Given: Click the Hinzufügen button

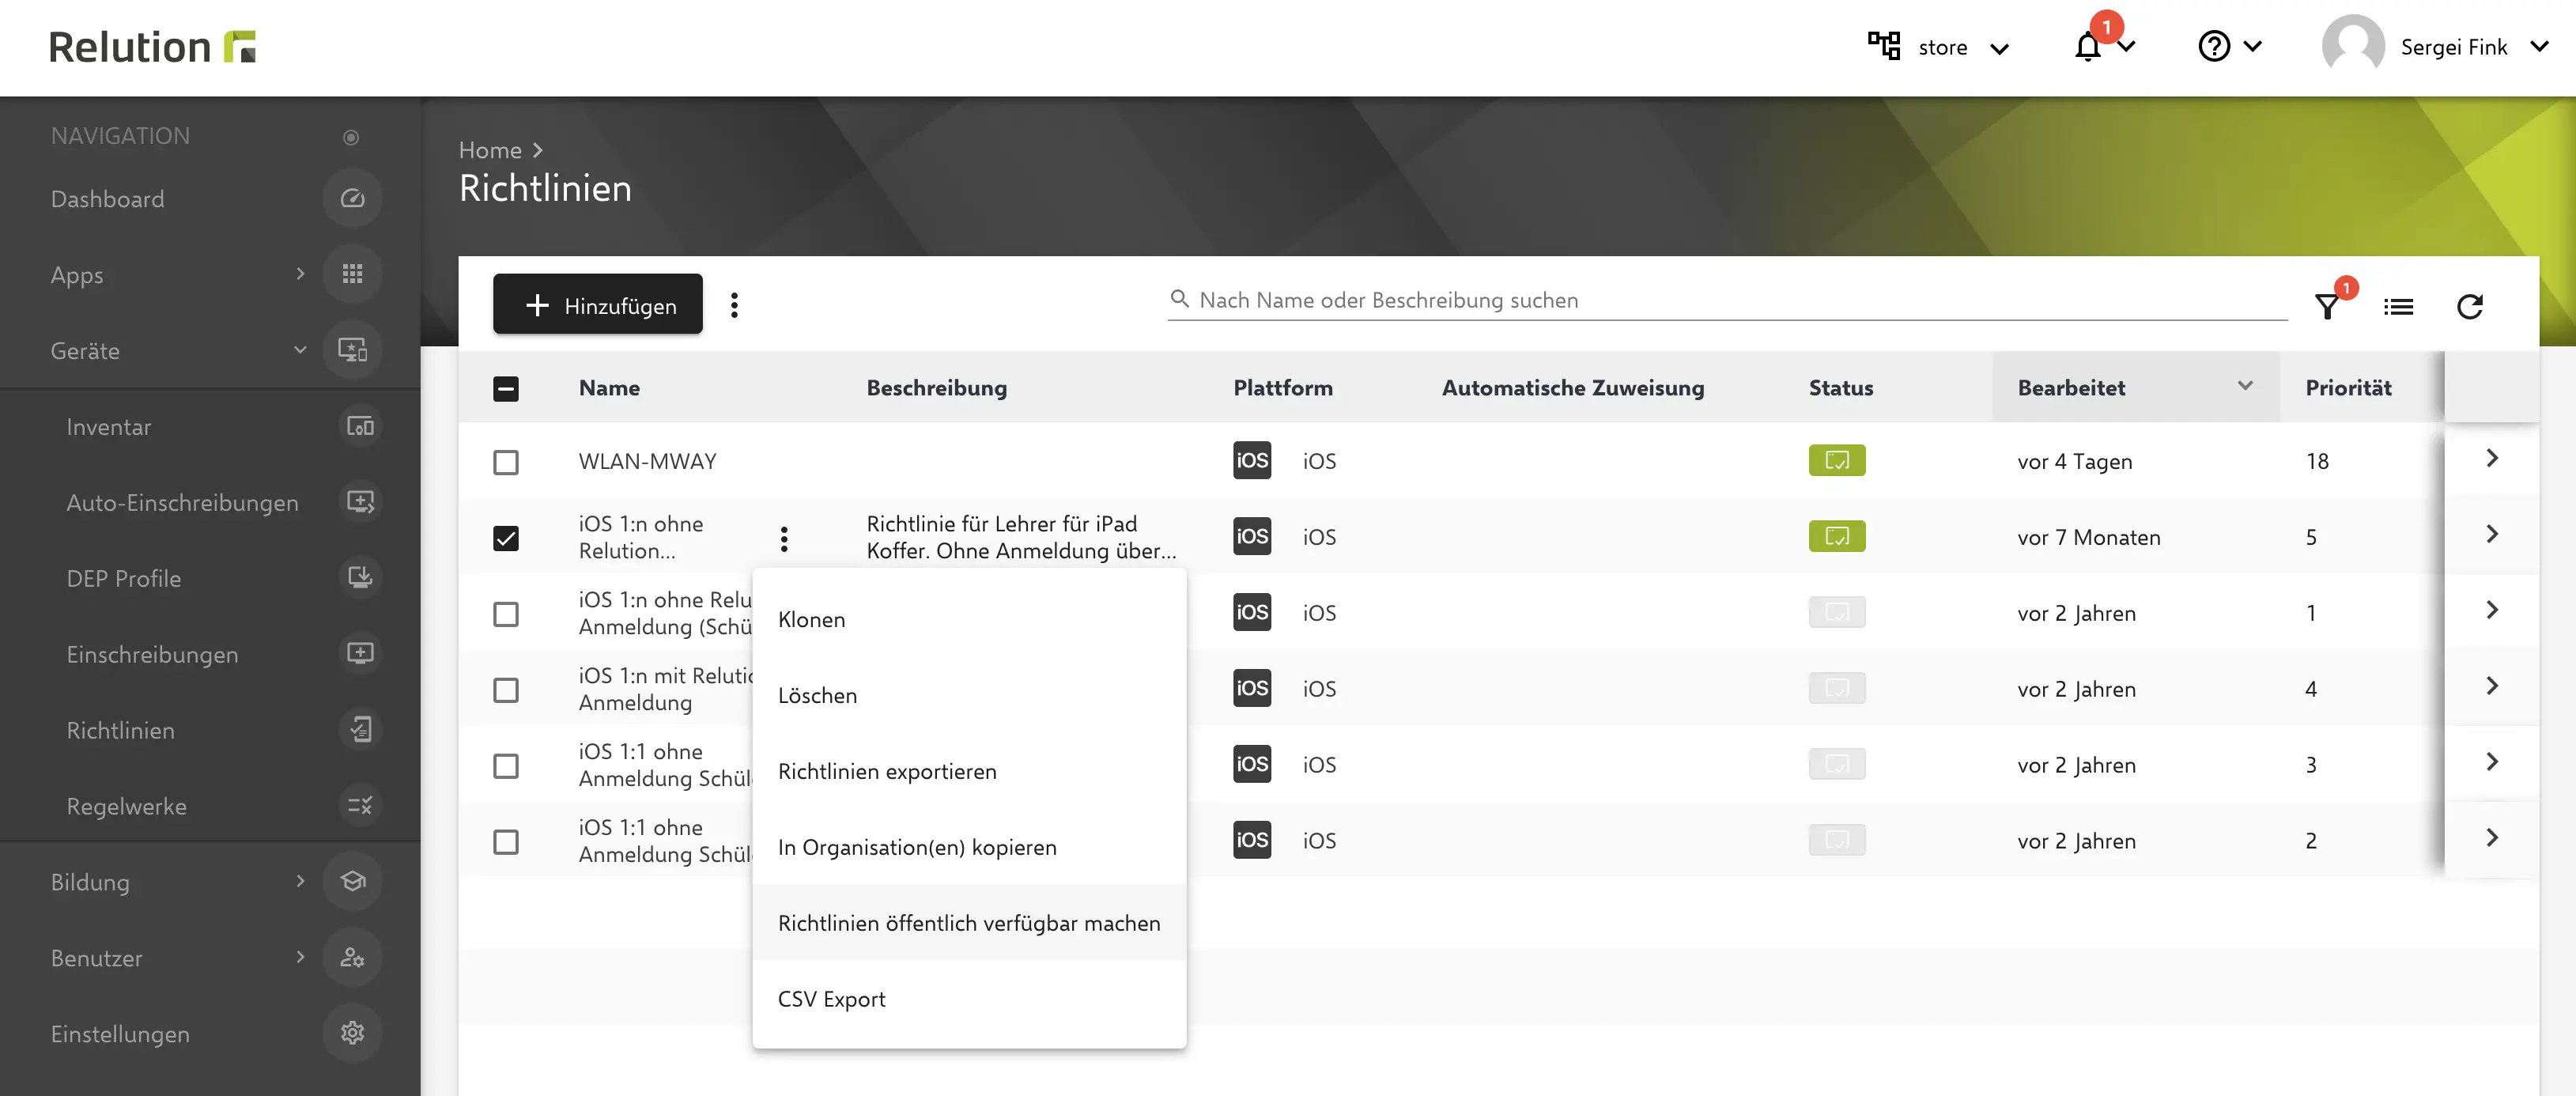Looking at the screenshot, I should click(x=597, y=305).
